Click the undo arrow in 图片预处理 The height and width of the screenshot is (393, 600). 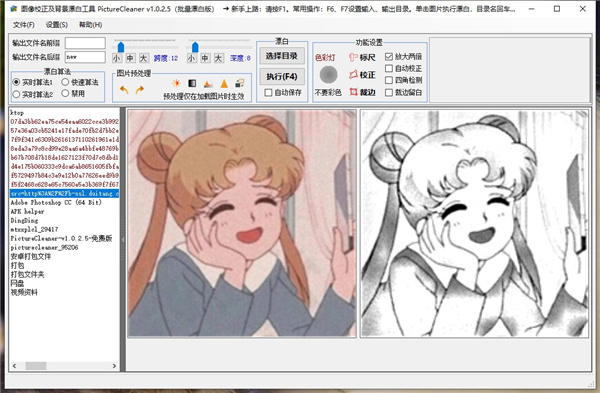[124, 90]
